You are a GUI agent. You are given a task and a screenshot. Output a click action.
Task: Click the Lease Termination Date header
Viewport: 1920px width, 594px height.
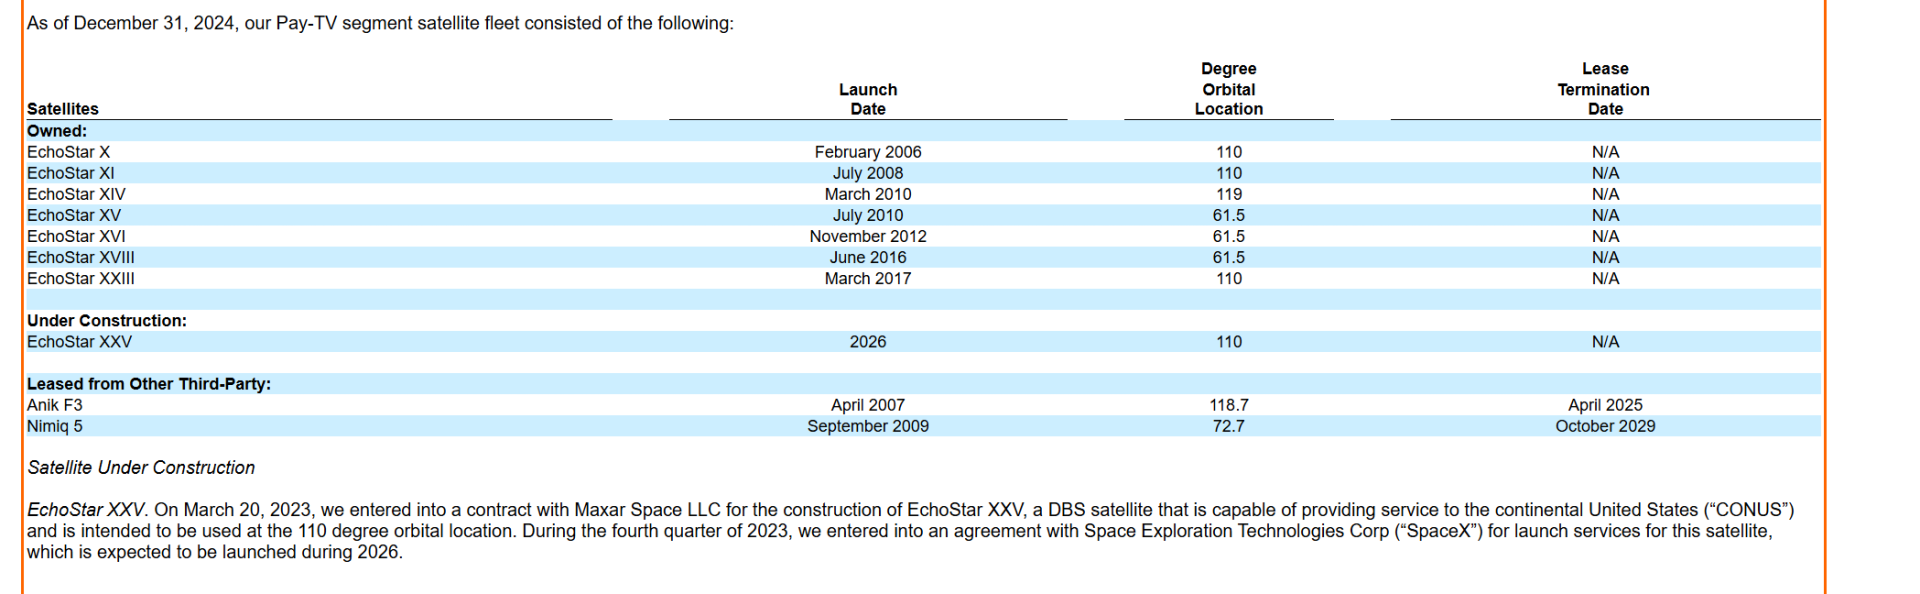tap(1604, 89)
